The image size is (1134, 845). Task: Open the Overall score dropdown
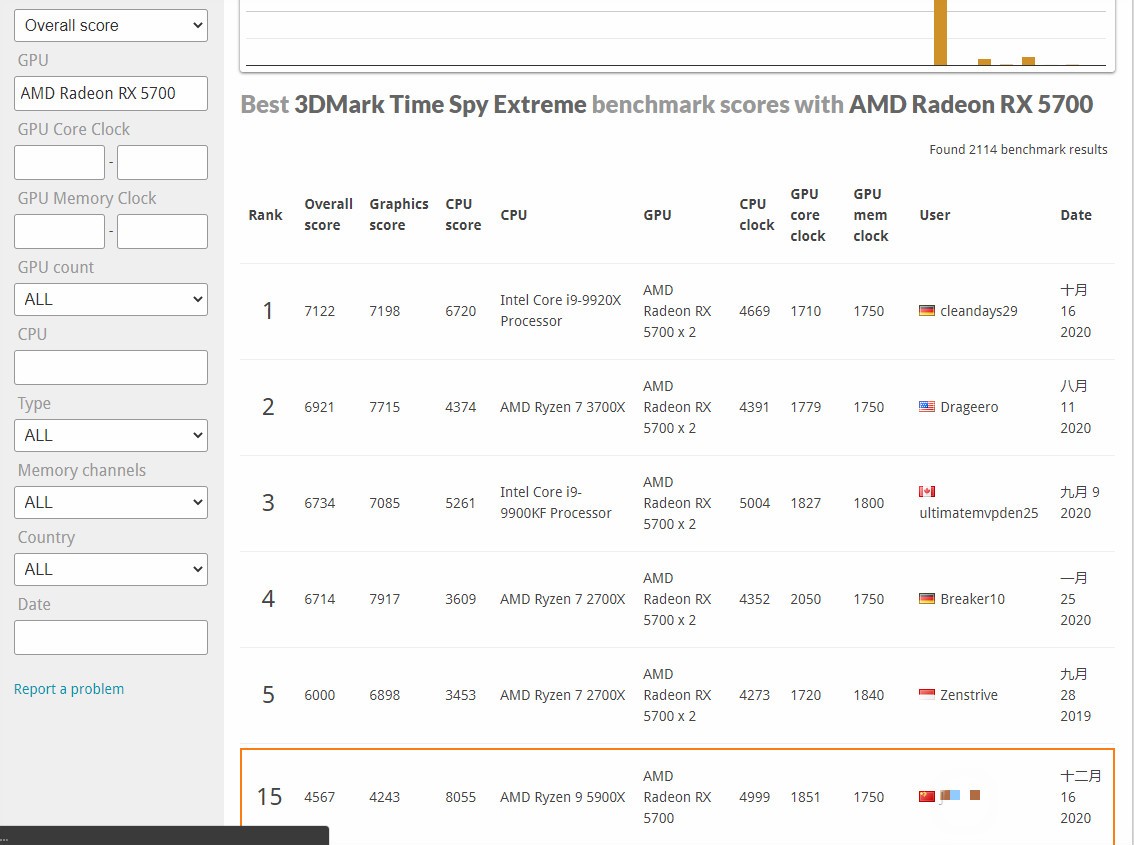tap(111, 25)
